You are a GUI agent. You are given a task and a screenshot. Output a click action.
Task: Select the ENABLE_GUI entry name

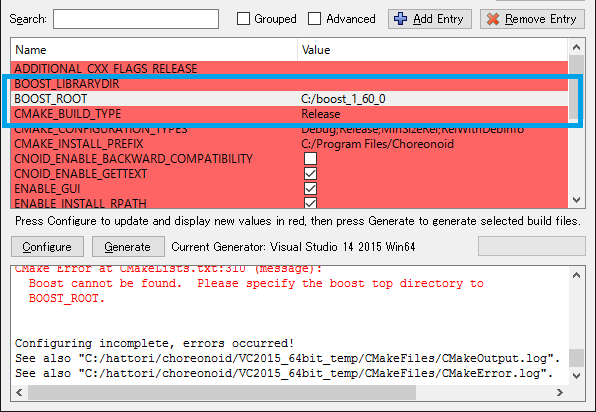point(47,189)
